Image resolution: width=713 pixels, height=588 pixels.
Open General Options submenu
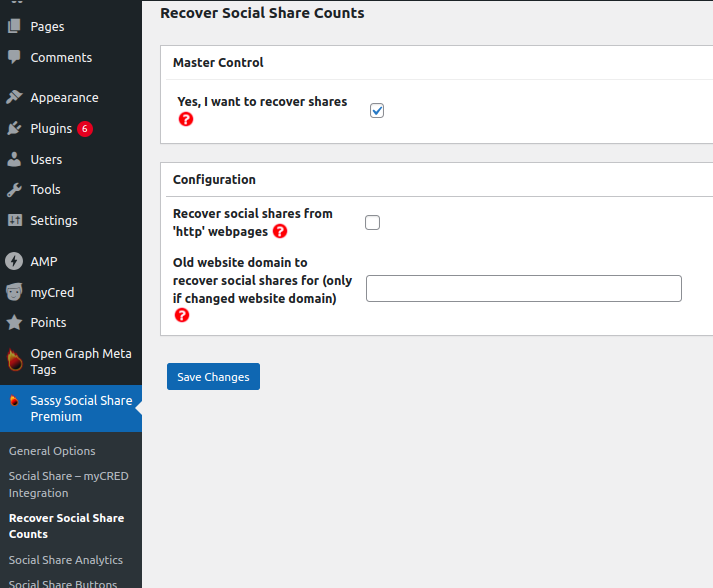[52, 451]
